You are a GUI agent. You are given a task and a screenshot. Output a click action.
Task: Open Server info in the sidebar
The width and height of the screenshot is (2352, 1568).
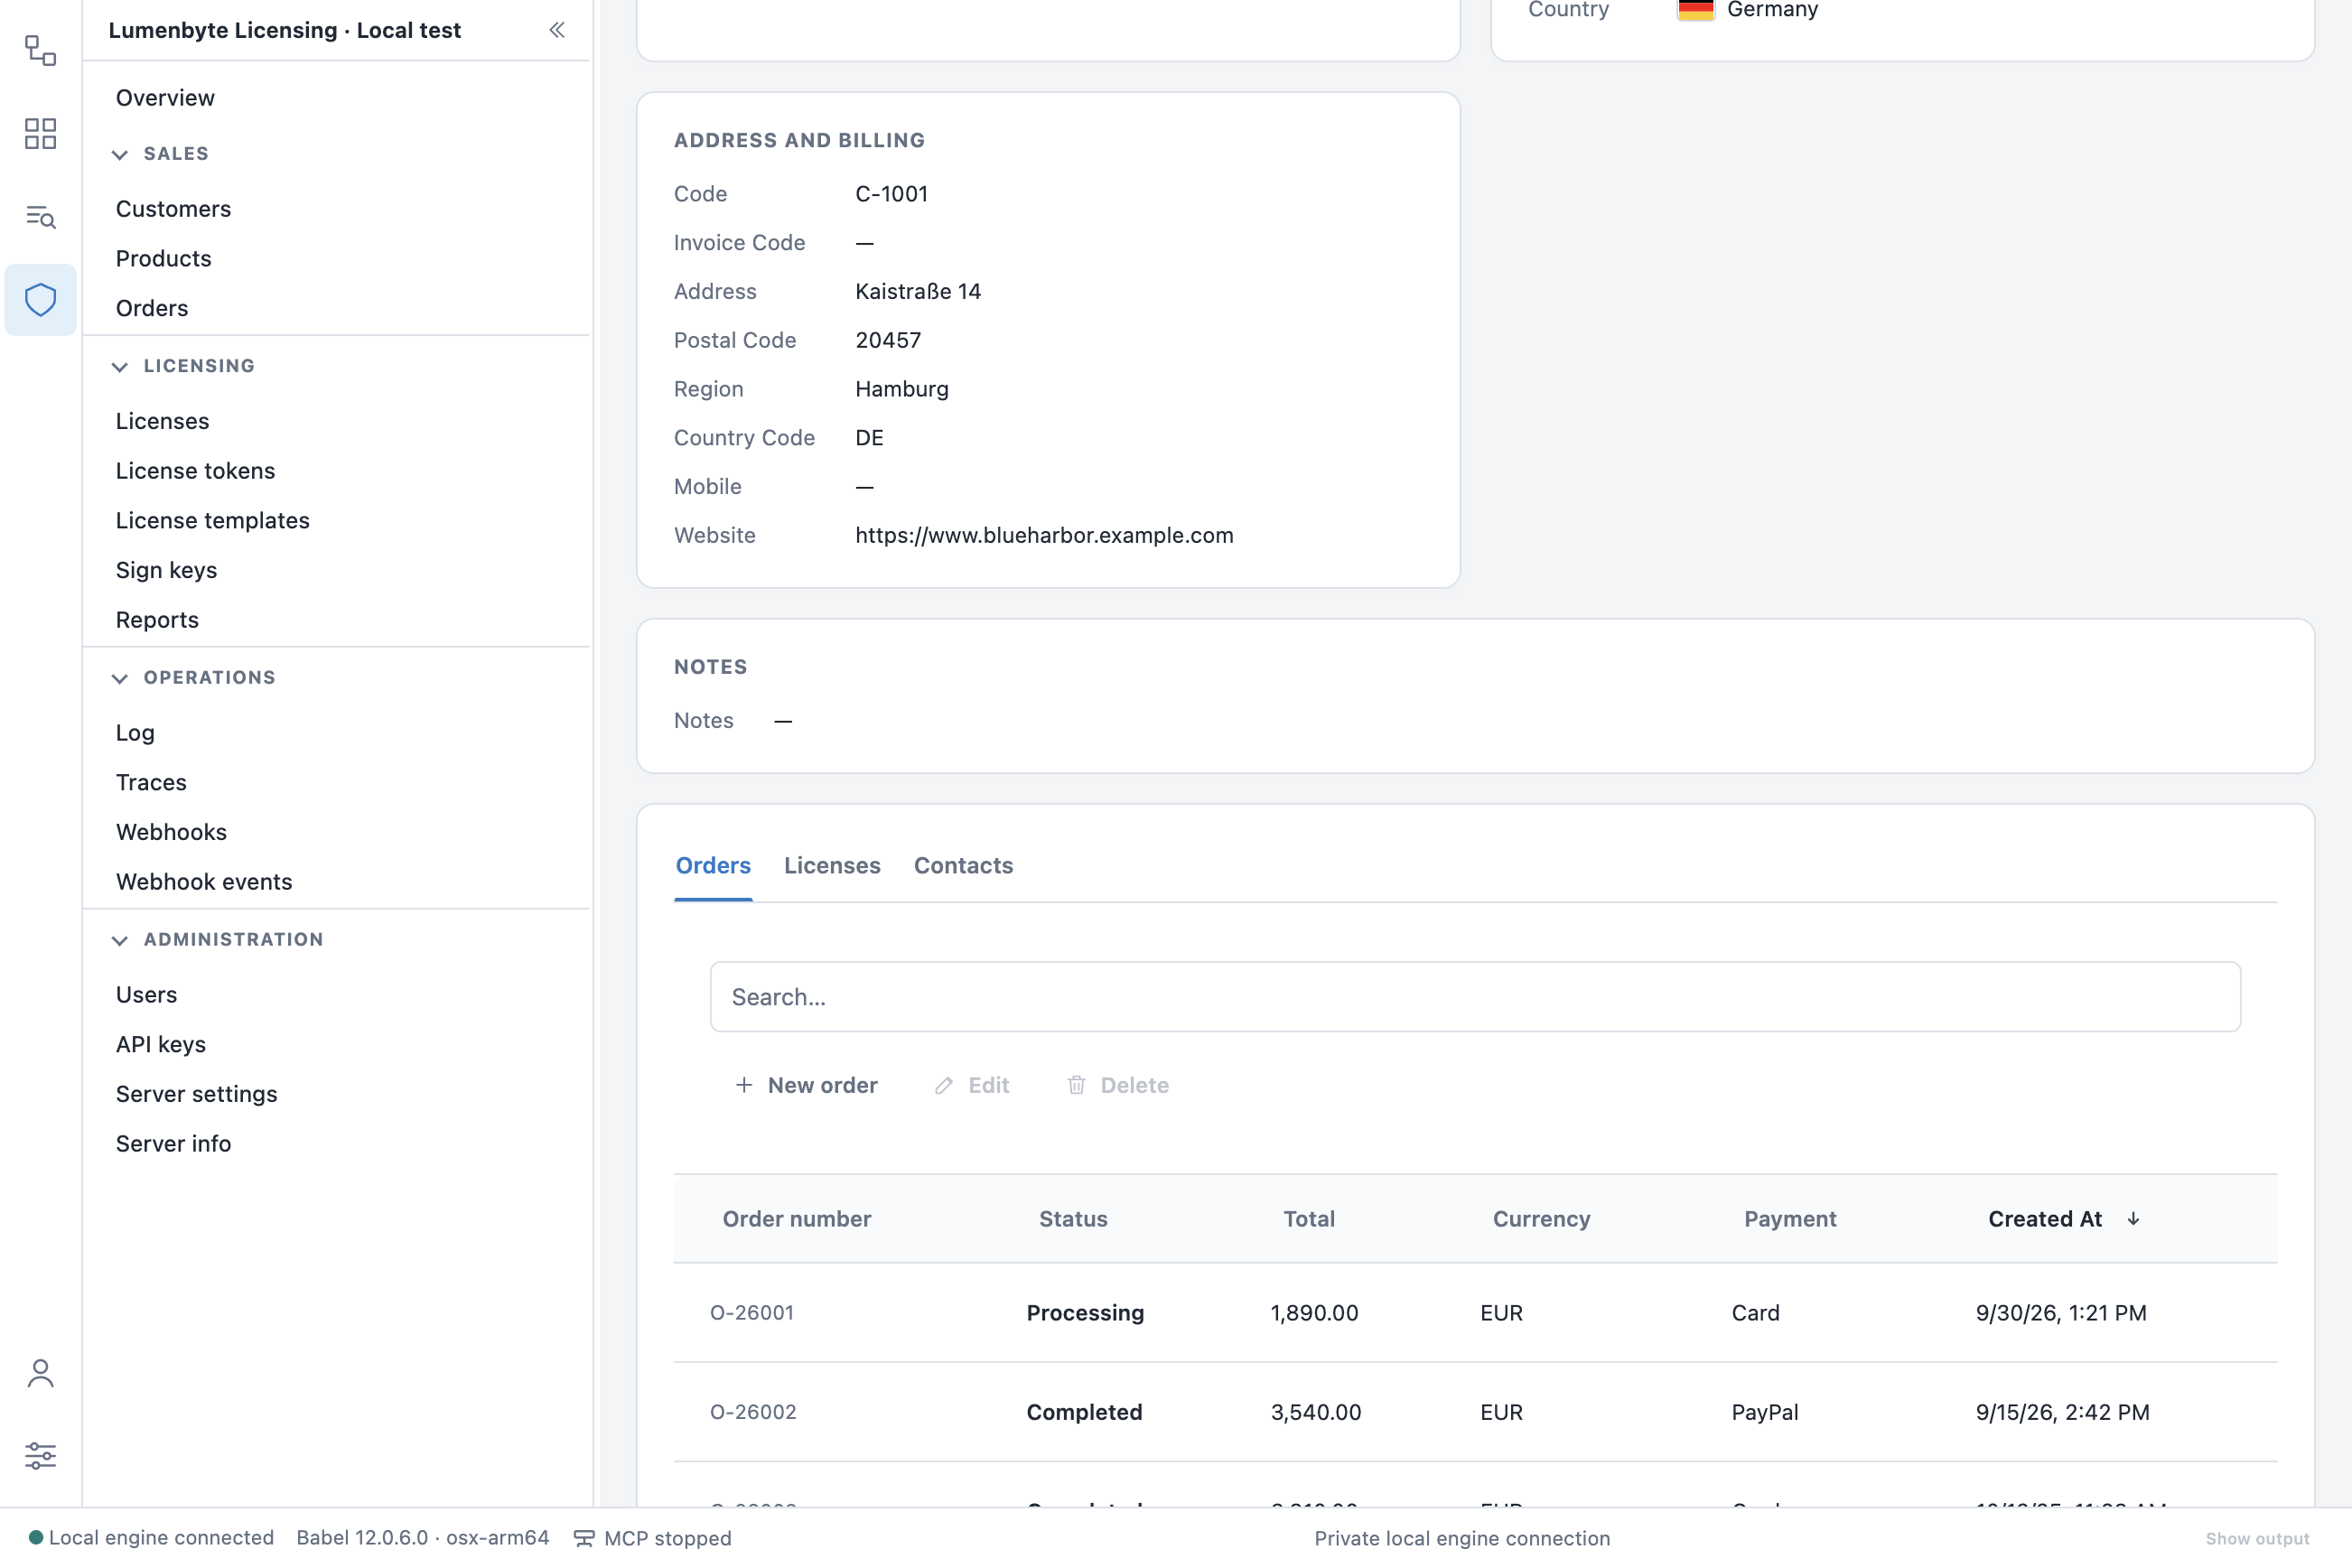click(173, 1143)
